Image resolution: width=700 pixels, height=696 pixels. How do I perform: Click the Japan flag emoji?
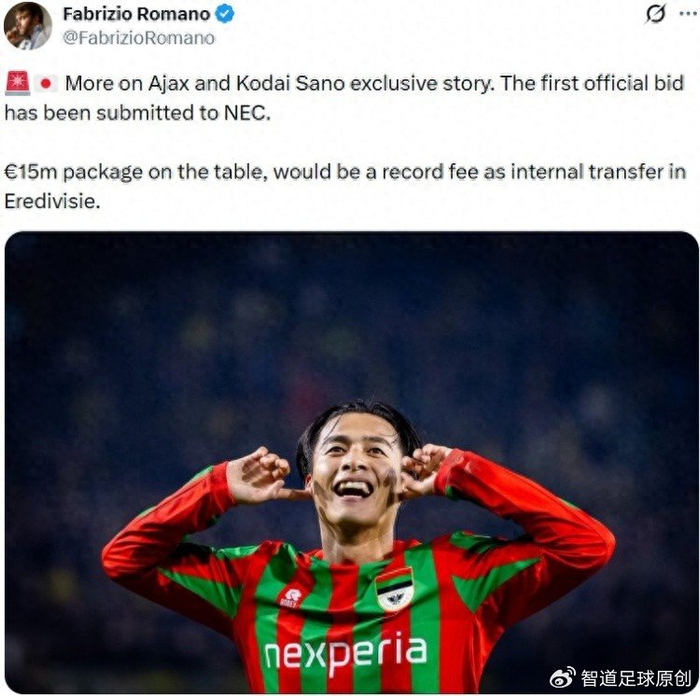point(46,83)
